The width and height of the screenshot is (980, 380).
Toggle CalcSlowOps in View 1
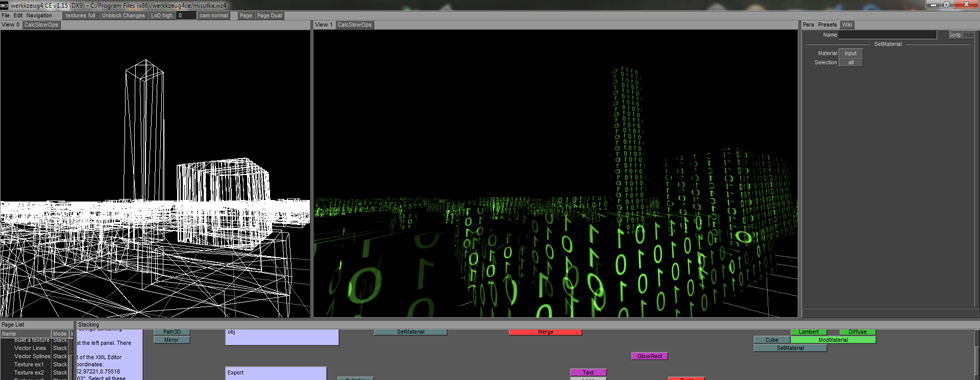pos(354,25)
